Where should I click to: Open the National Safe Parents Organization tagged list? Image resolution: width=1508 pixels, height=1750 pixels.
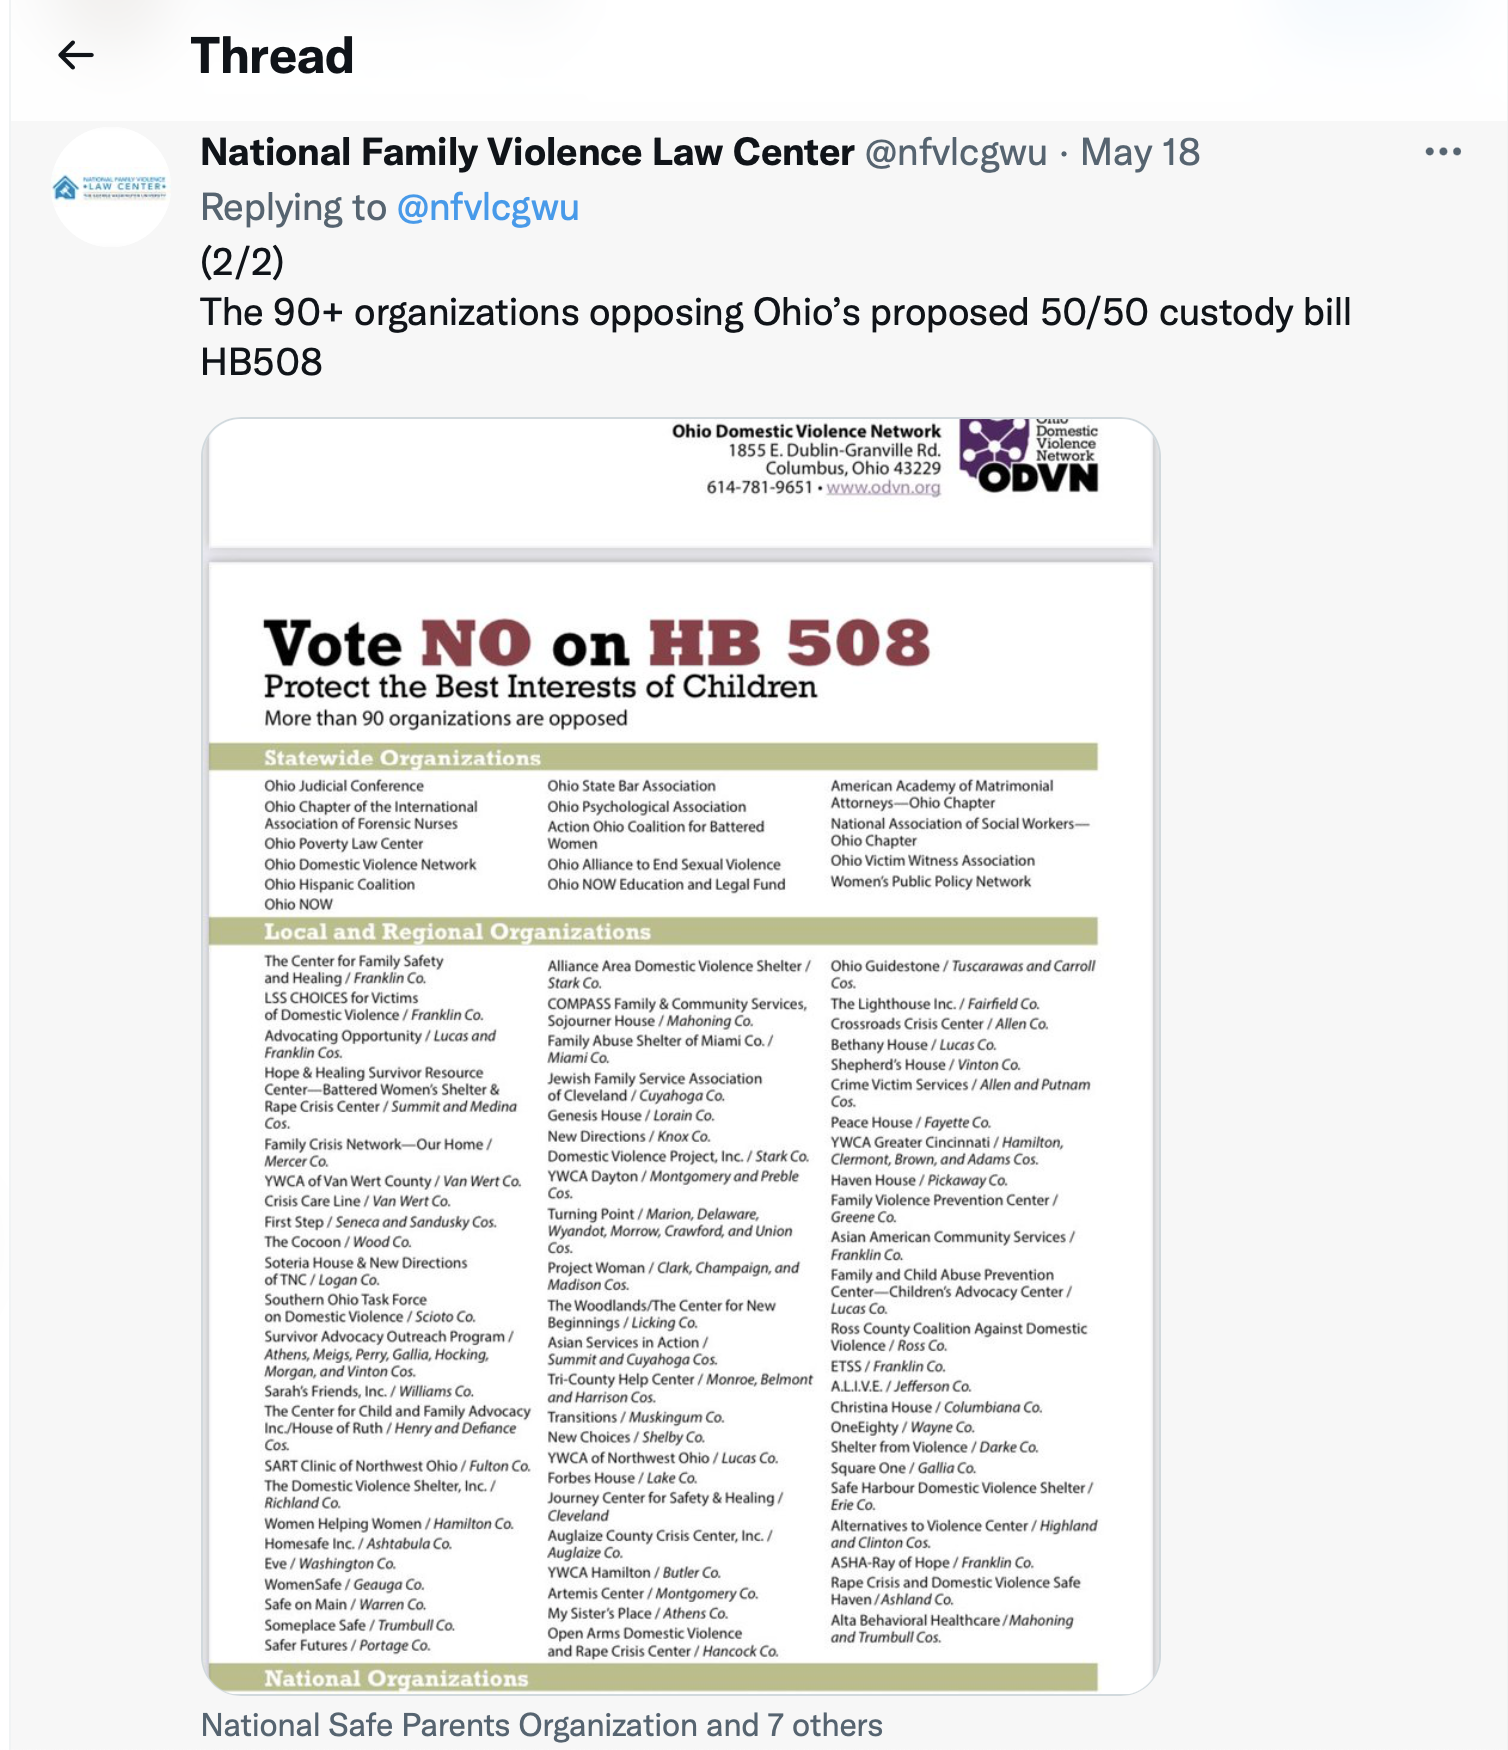pos(541,1725)
